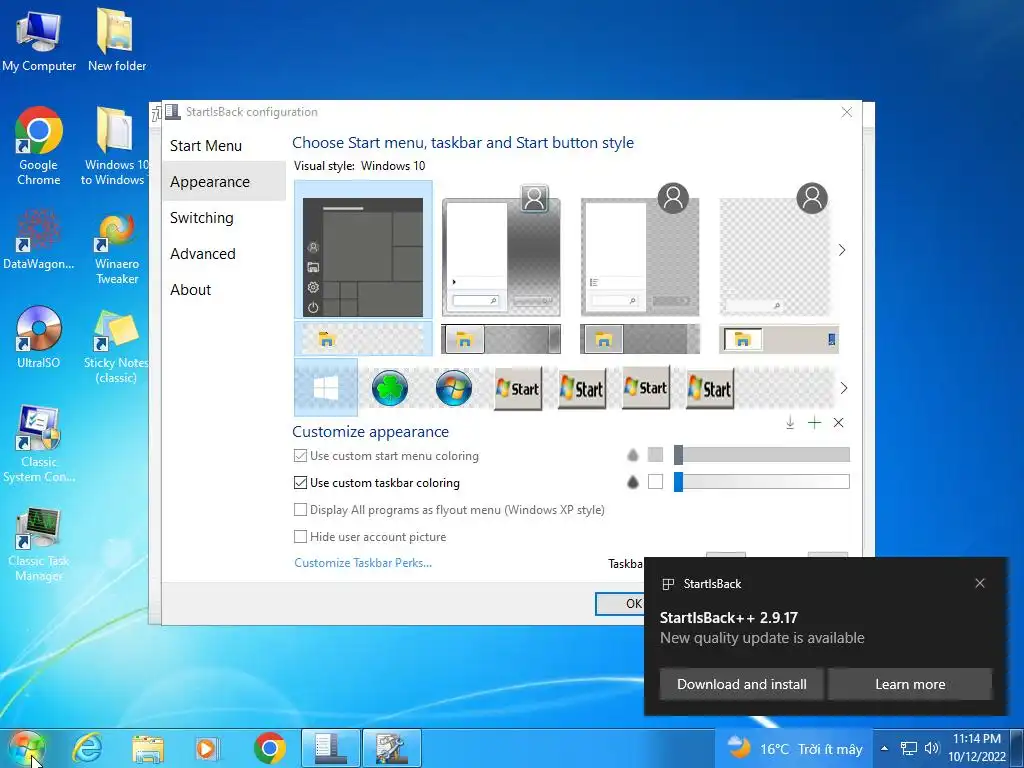This screenshot has width=1024, height=768.
Task: Select the second taskbar style preview
Action: (501, 339)
